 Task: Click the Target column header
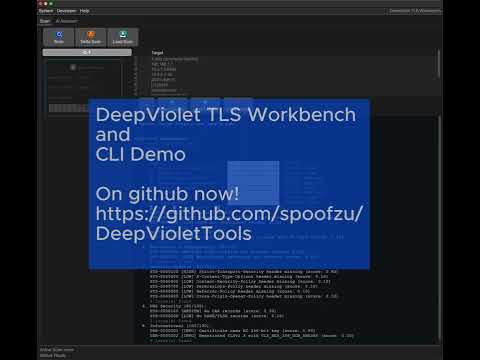point(157,53)
